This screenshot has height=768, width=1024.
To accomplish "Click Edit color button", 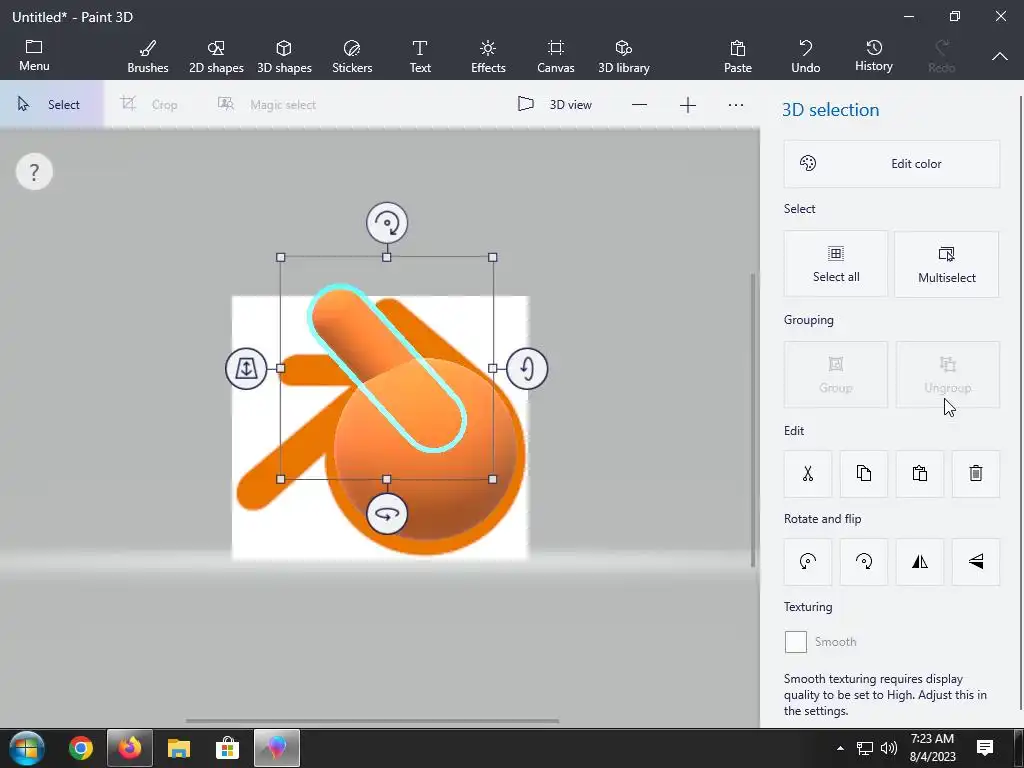I will 891,164.
